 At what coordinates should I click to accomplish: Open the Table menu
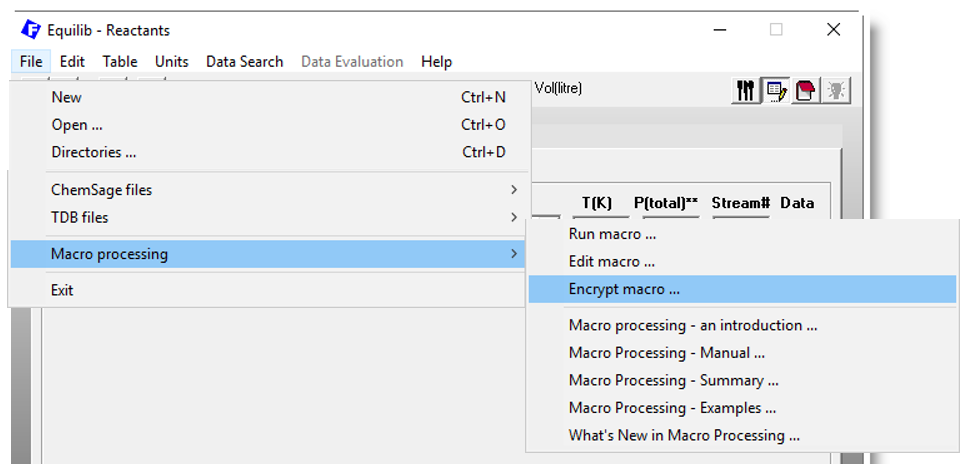click(120, 62)
